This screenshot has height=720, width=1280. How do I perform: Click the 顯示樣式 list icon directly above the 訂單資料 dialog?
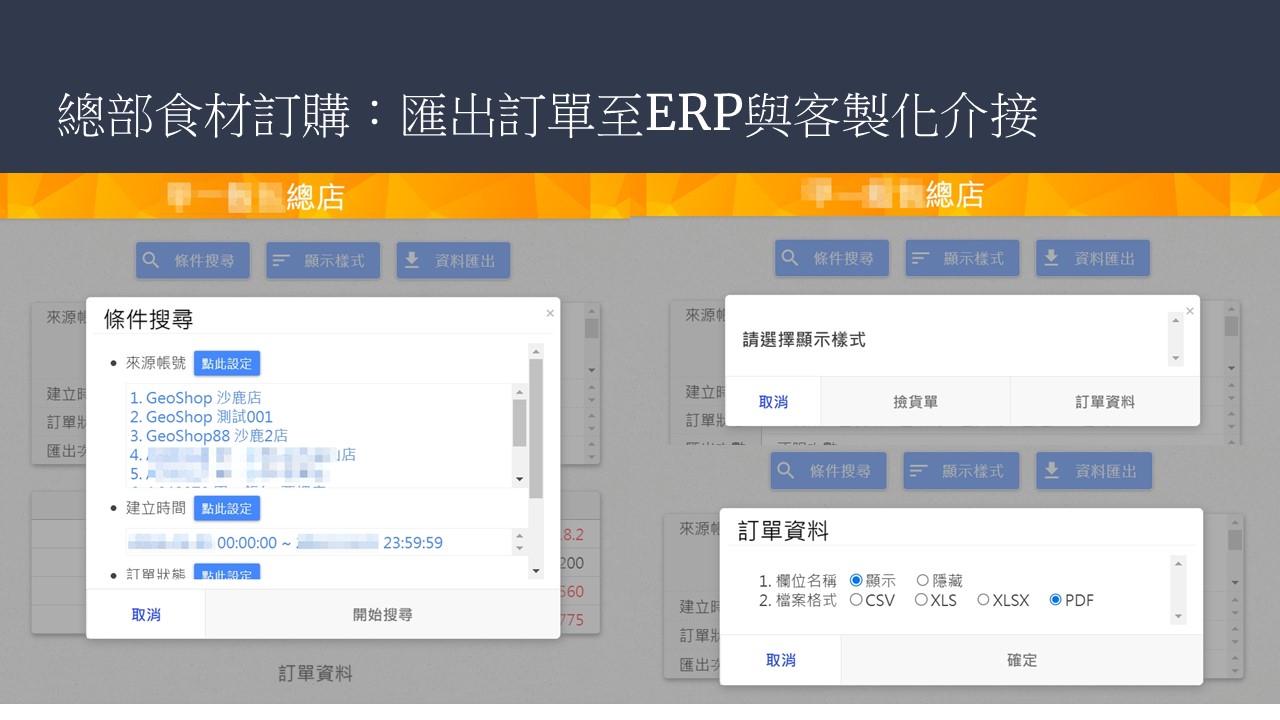[919, 471]
